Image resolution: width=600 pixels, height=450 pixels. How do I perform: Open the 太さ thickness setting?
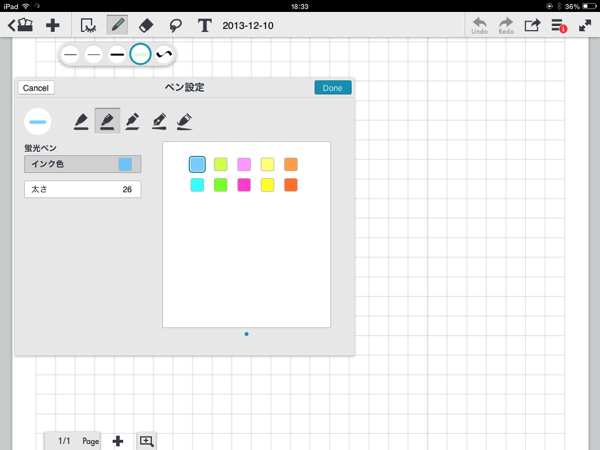pos(83,189)
